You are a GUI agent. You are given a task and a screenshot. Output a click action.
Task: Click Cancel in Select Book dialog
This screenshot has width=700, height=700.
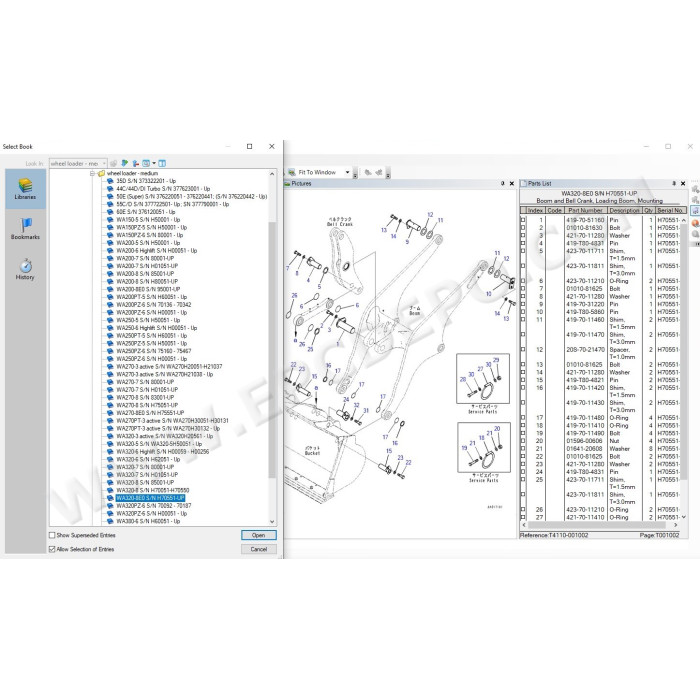[258, 549]
